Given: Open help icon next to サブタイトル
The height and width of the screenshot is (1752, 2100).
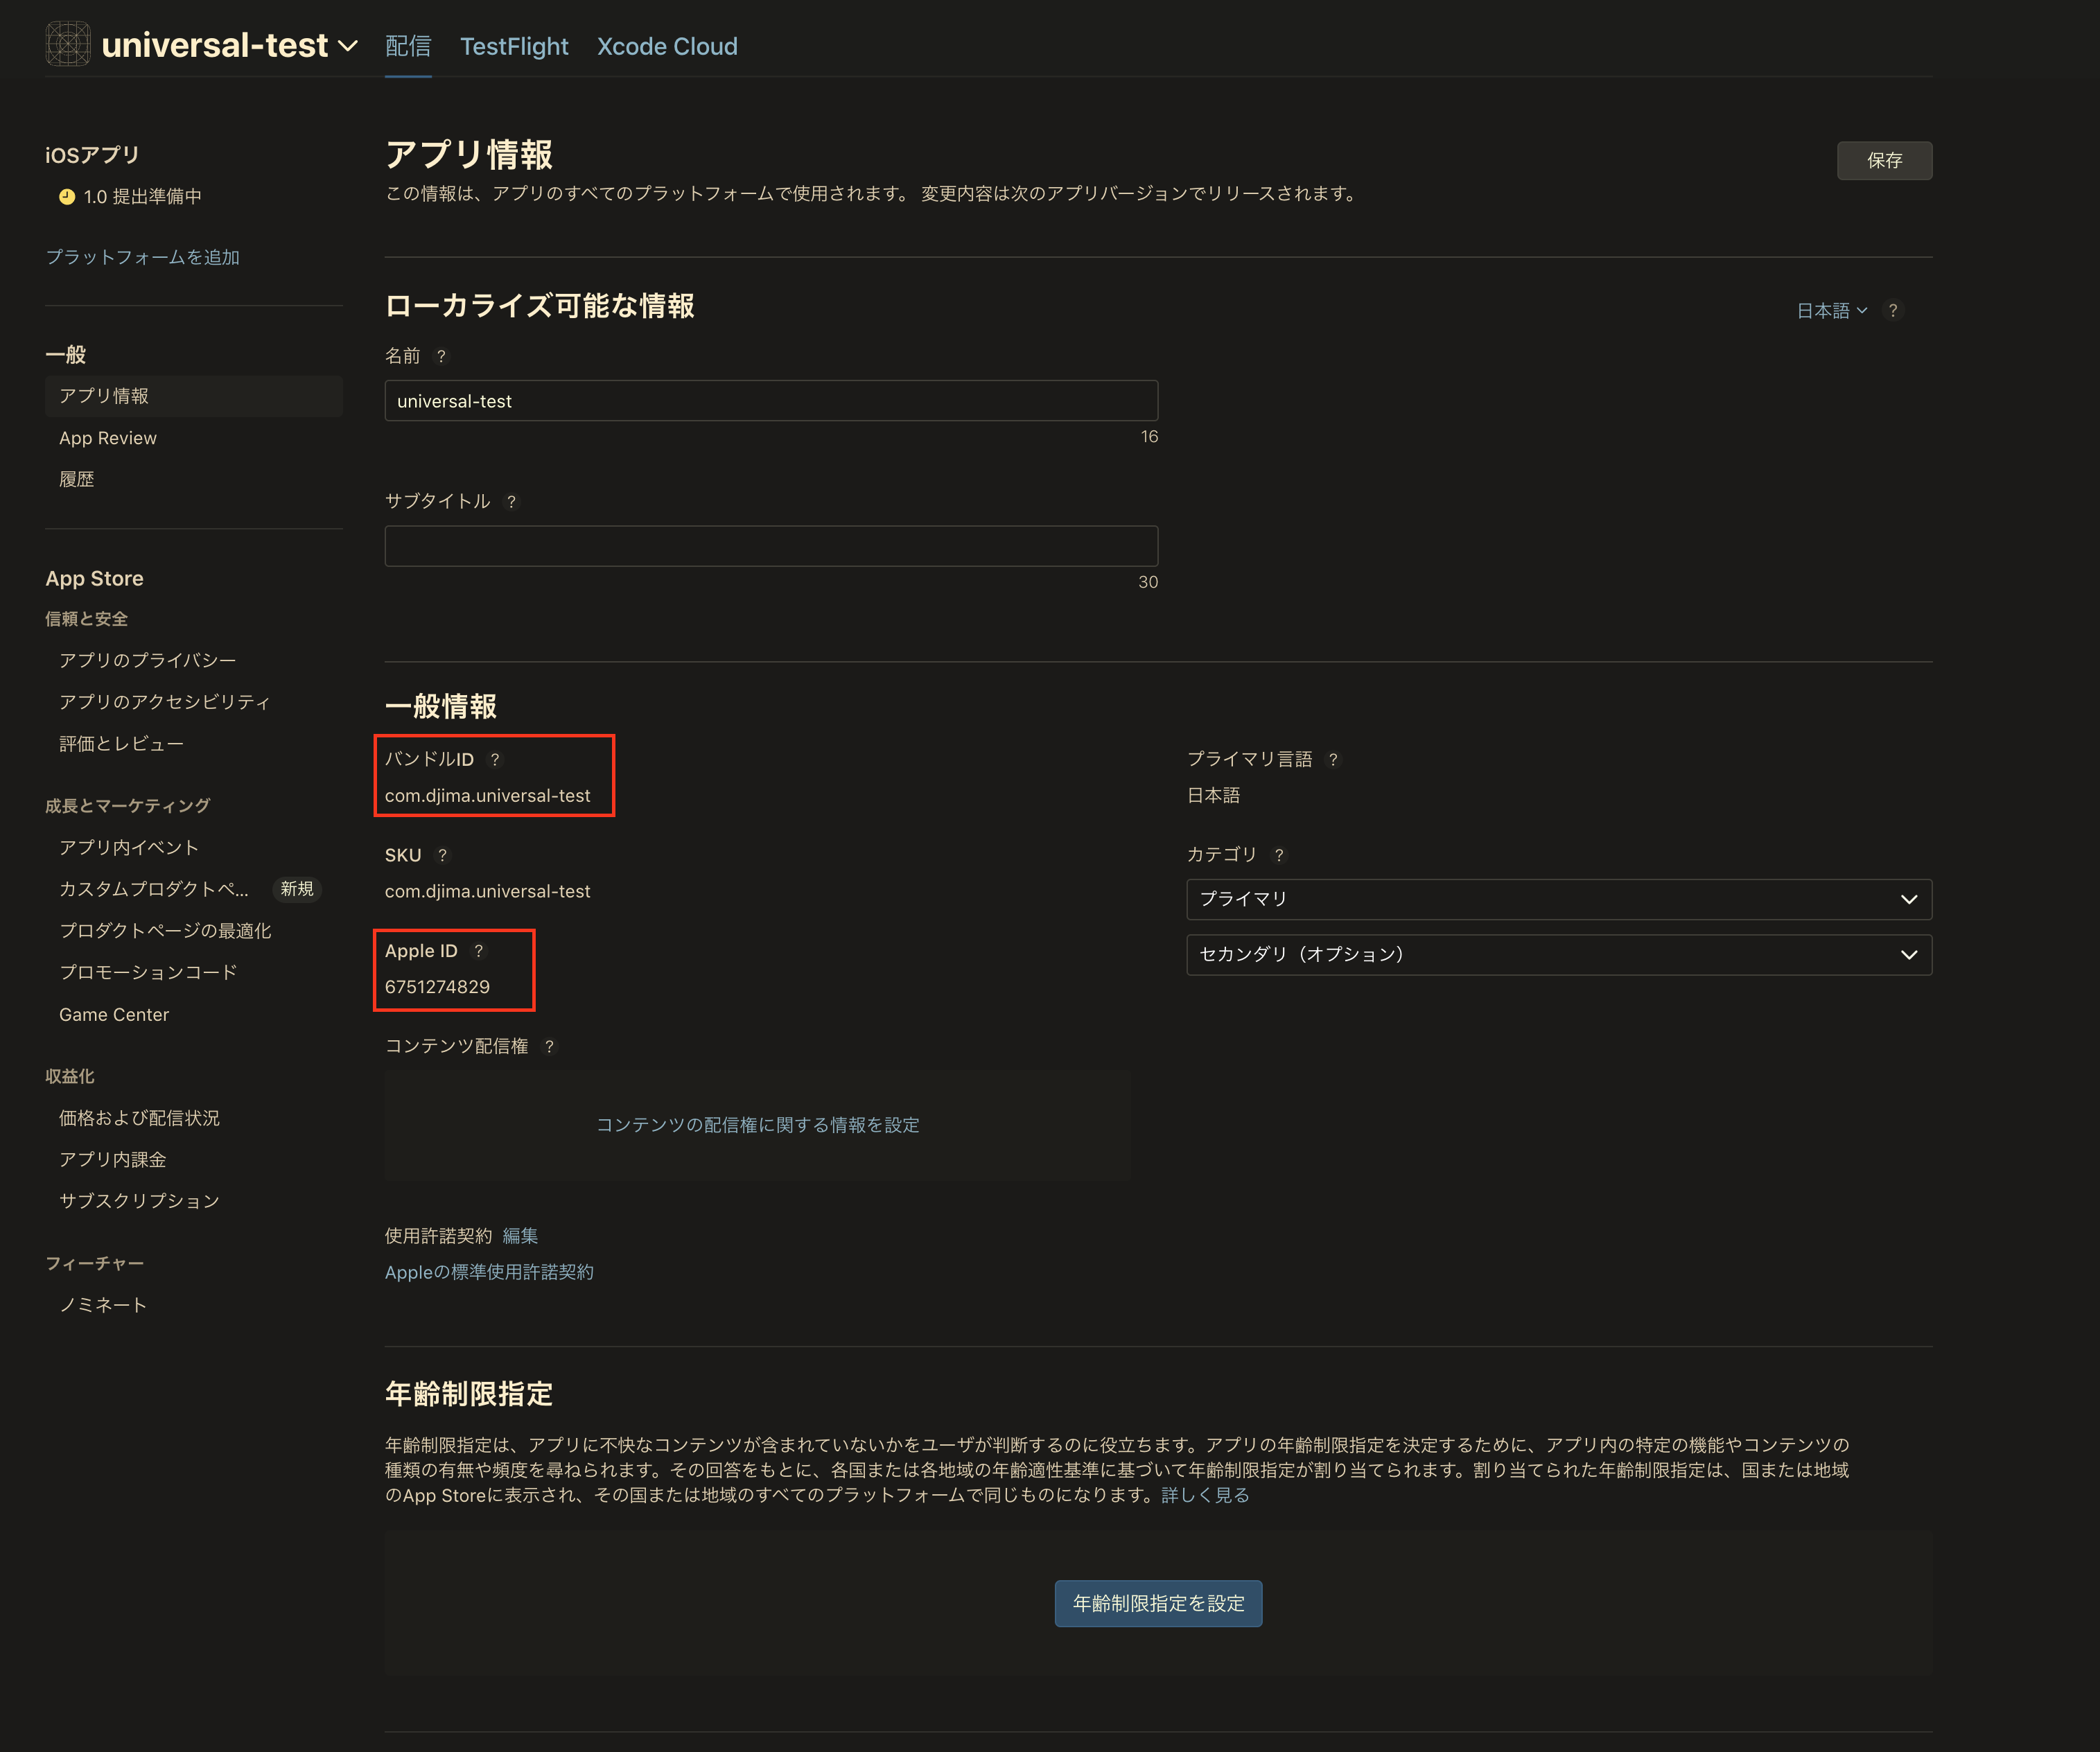Looking at the screenshot, I should [511, 501].
